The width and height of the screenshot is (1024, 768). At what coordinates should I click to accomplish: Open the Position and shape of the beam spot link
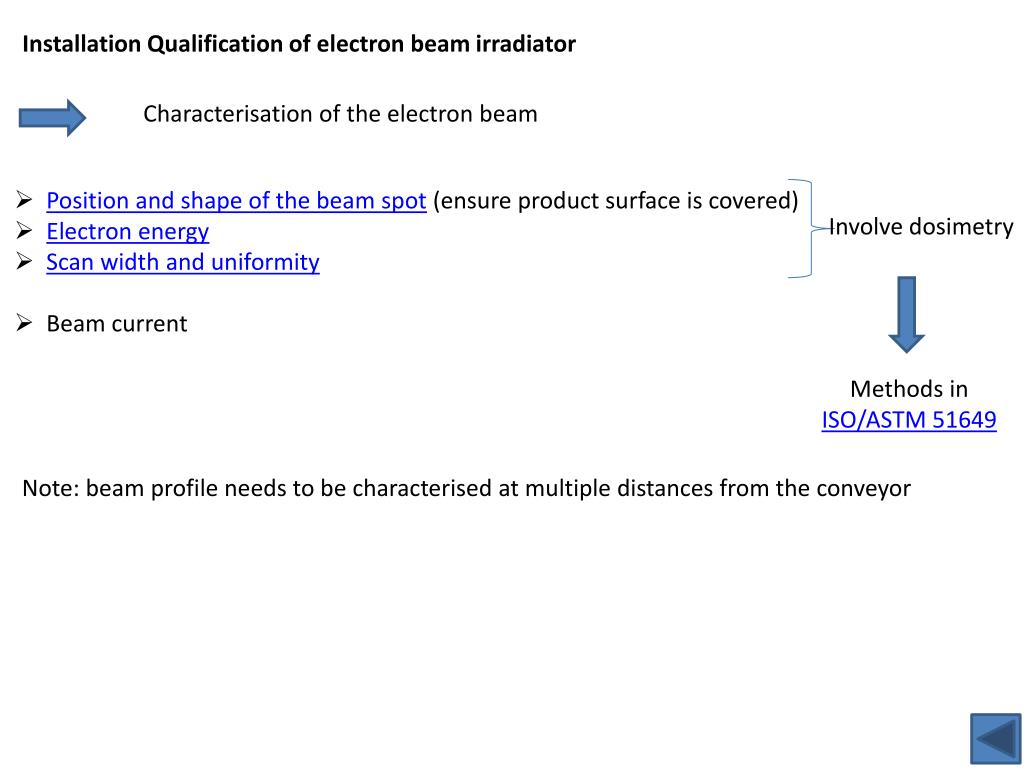(236, 200)
